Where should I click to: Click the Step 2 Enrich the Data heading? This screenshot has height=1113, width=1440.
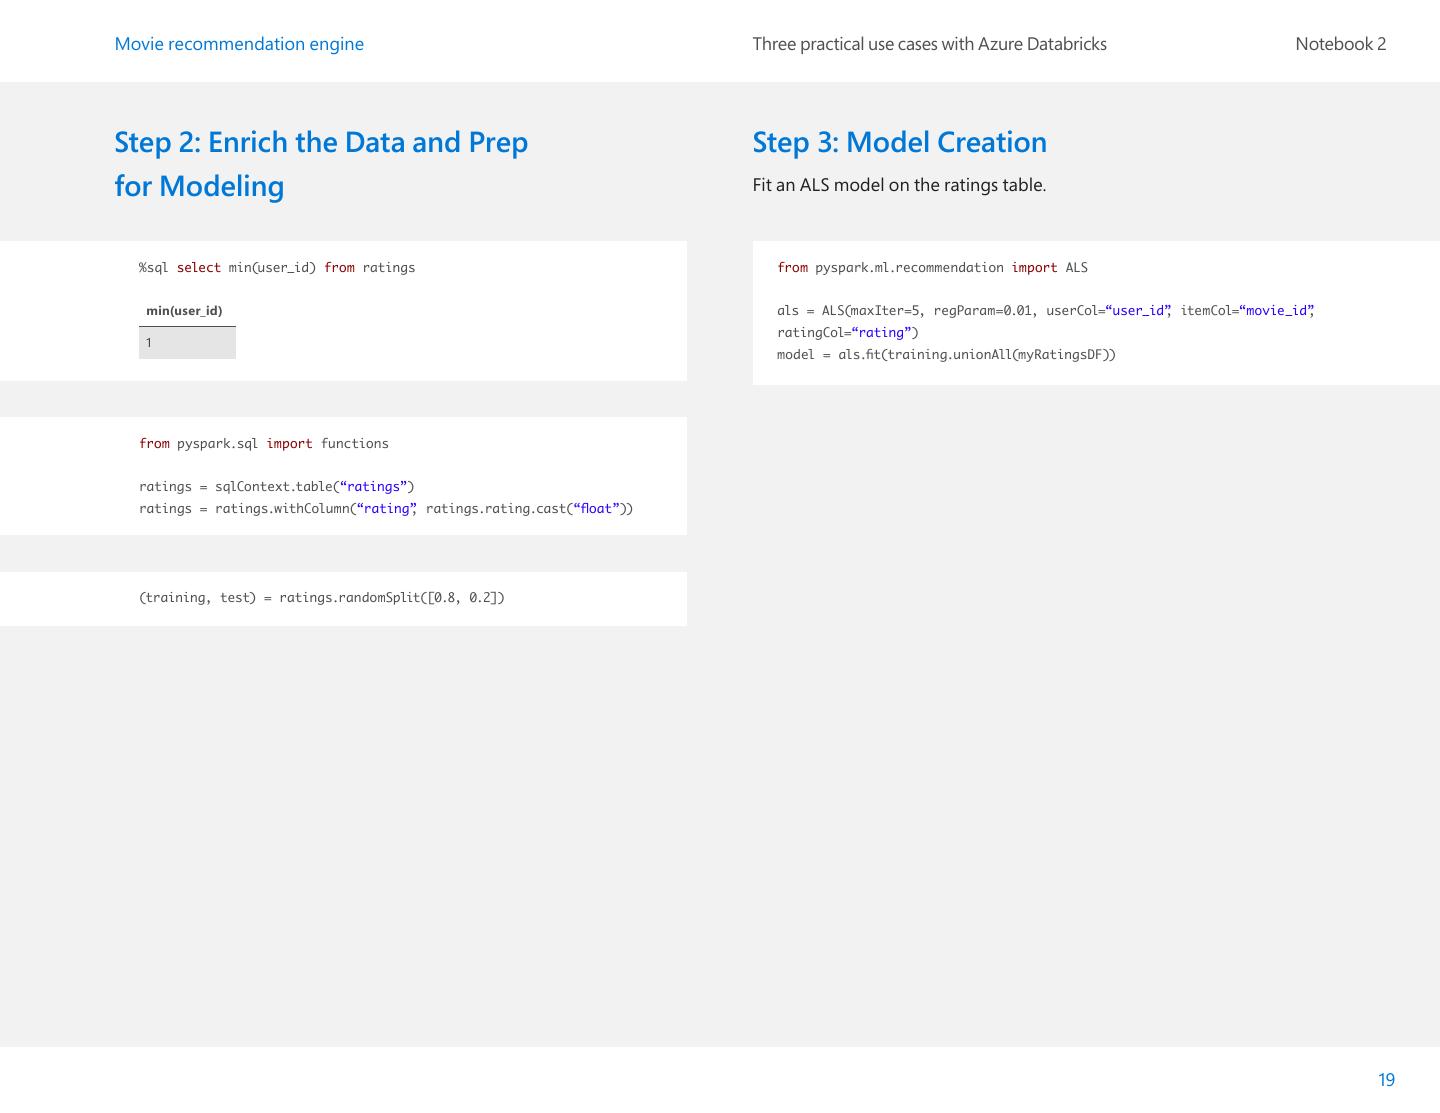(x=321, y=164)
